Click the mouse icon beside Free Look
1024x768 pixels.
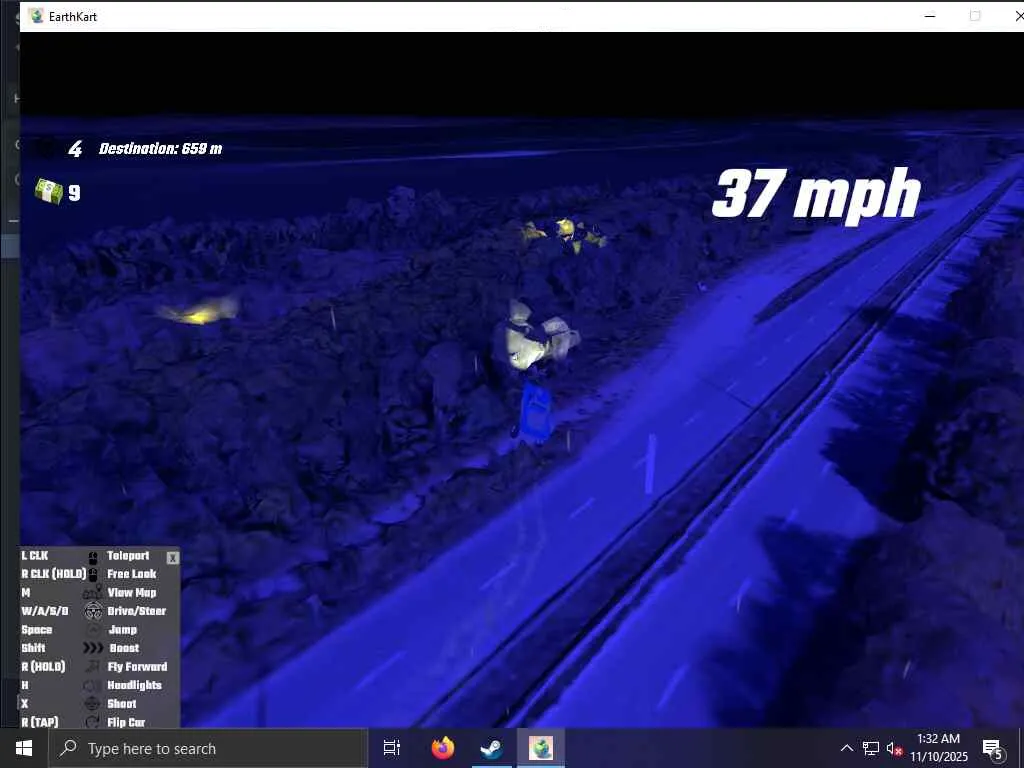[x=93, y=575]
